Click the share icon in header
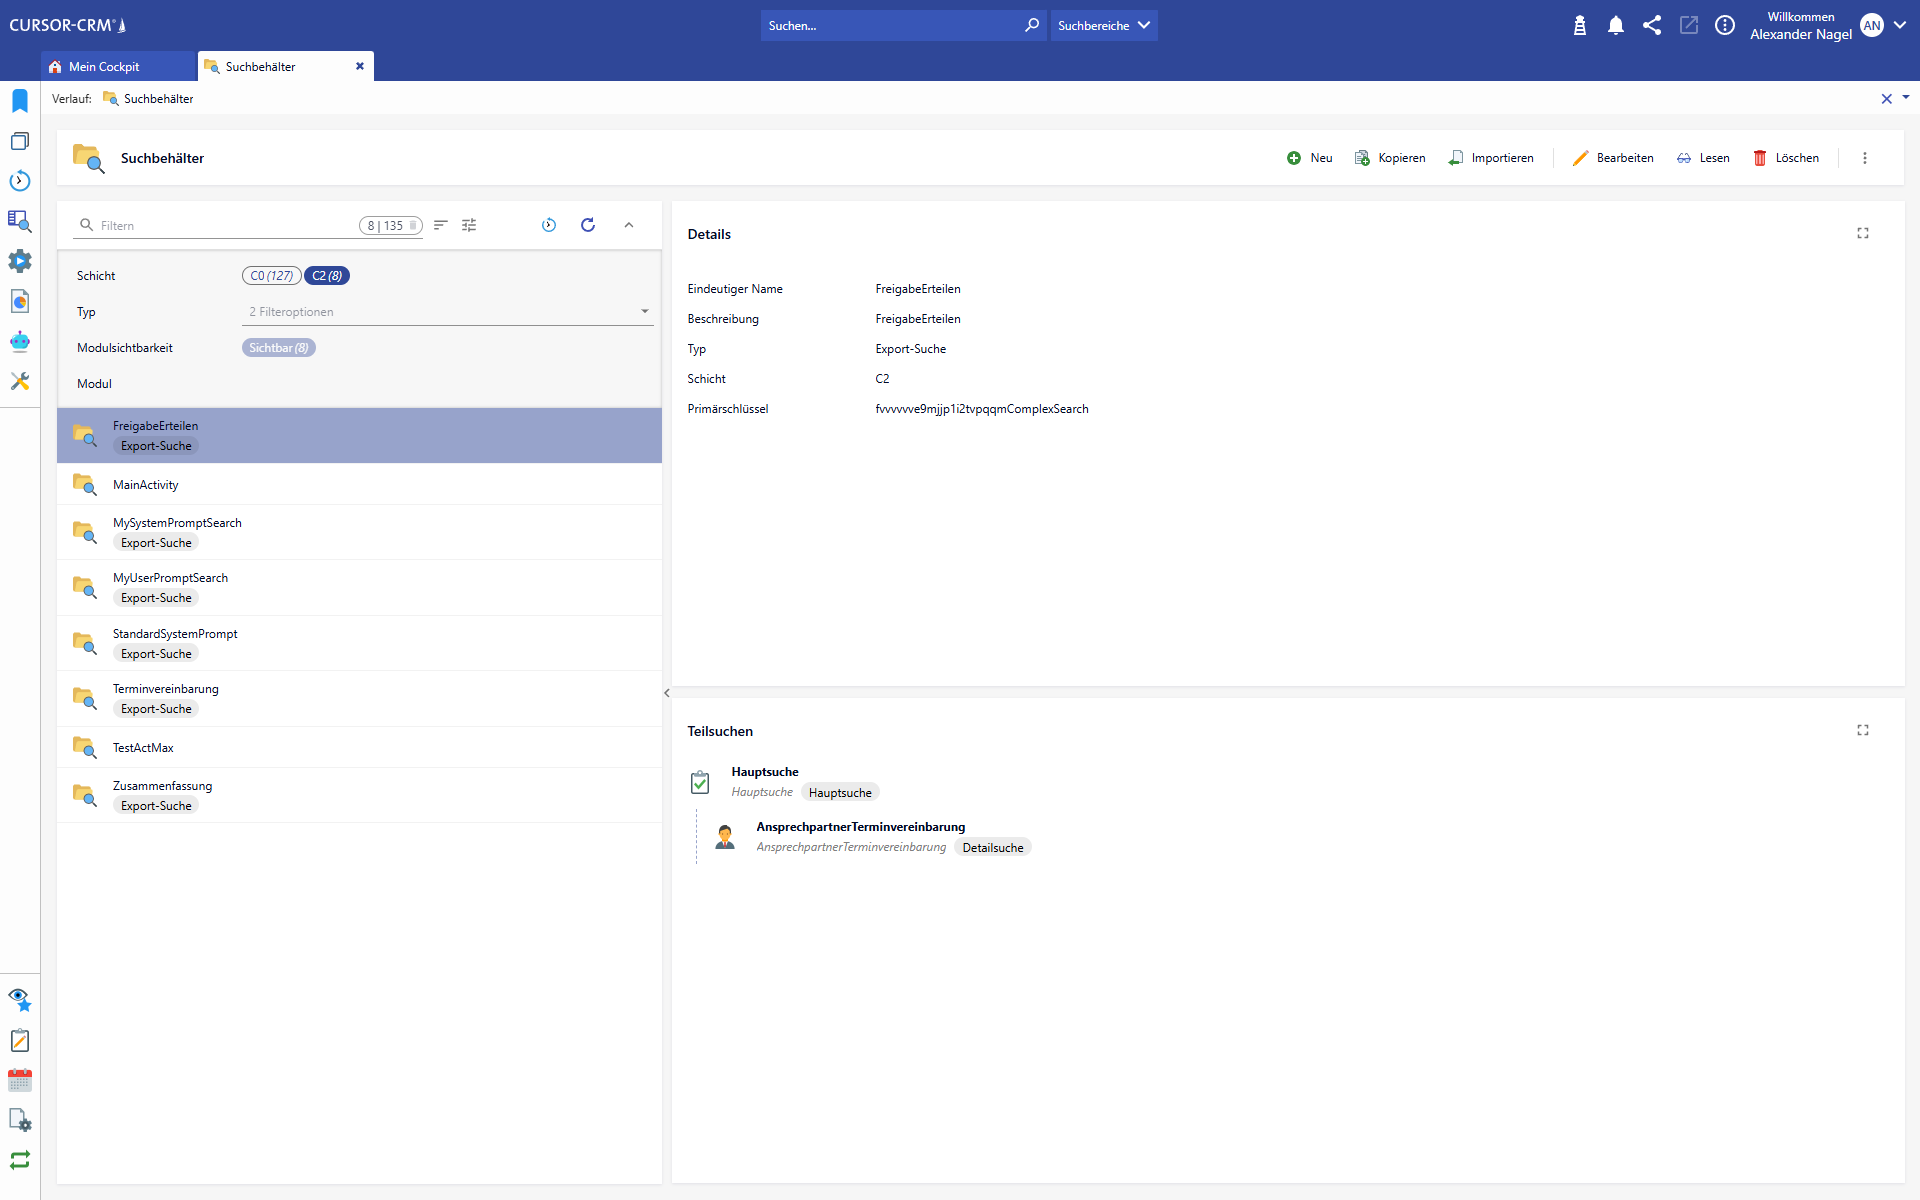1920x1200 pixels. pos(1652,25)
